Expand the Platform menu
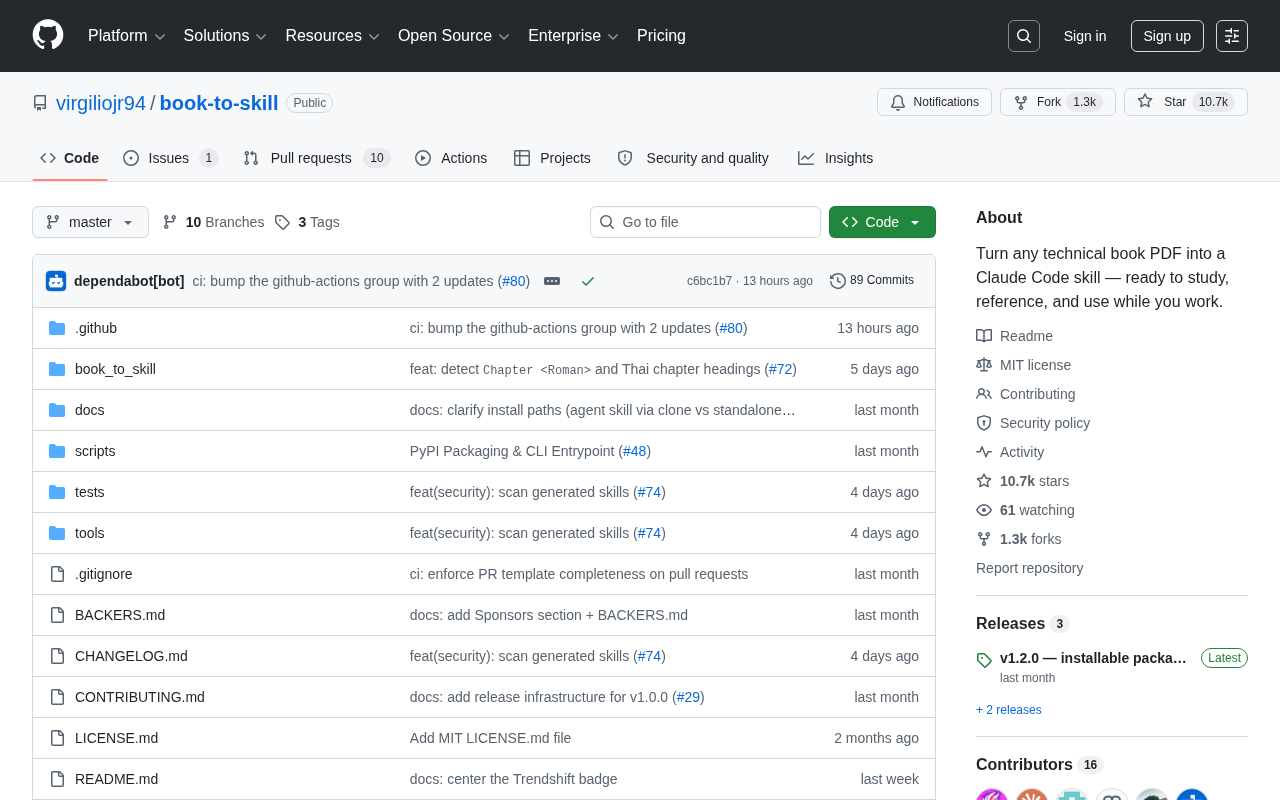The image size is (1280, 800). tap(127, 36)
